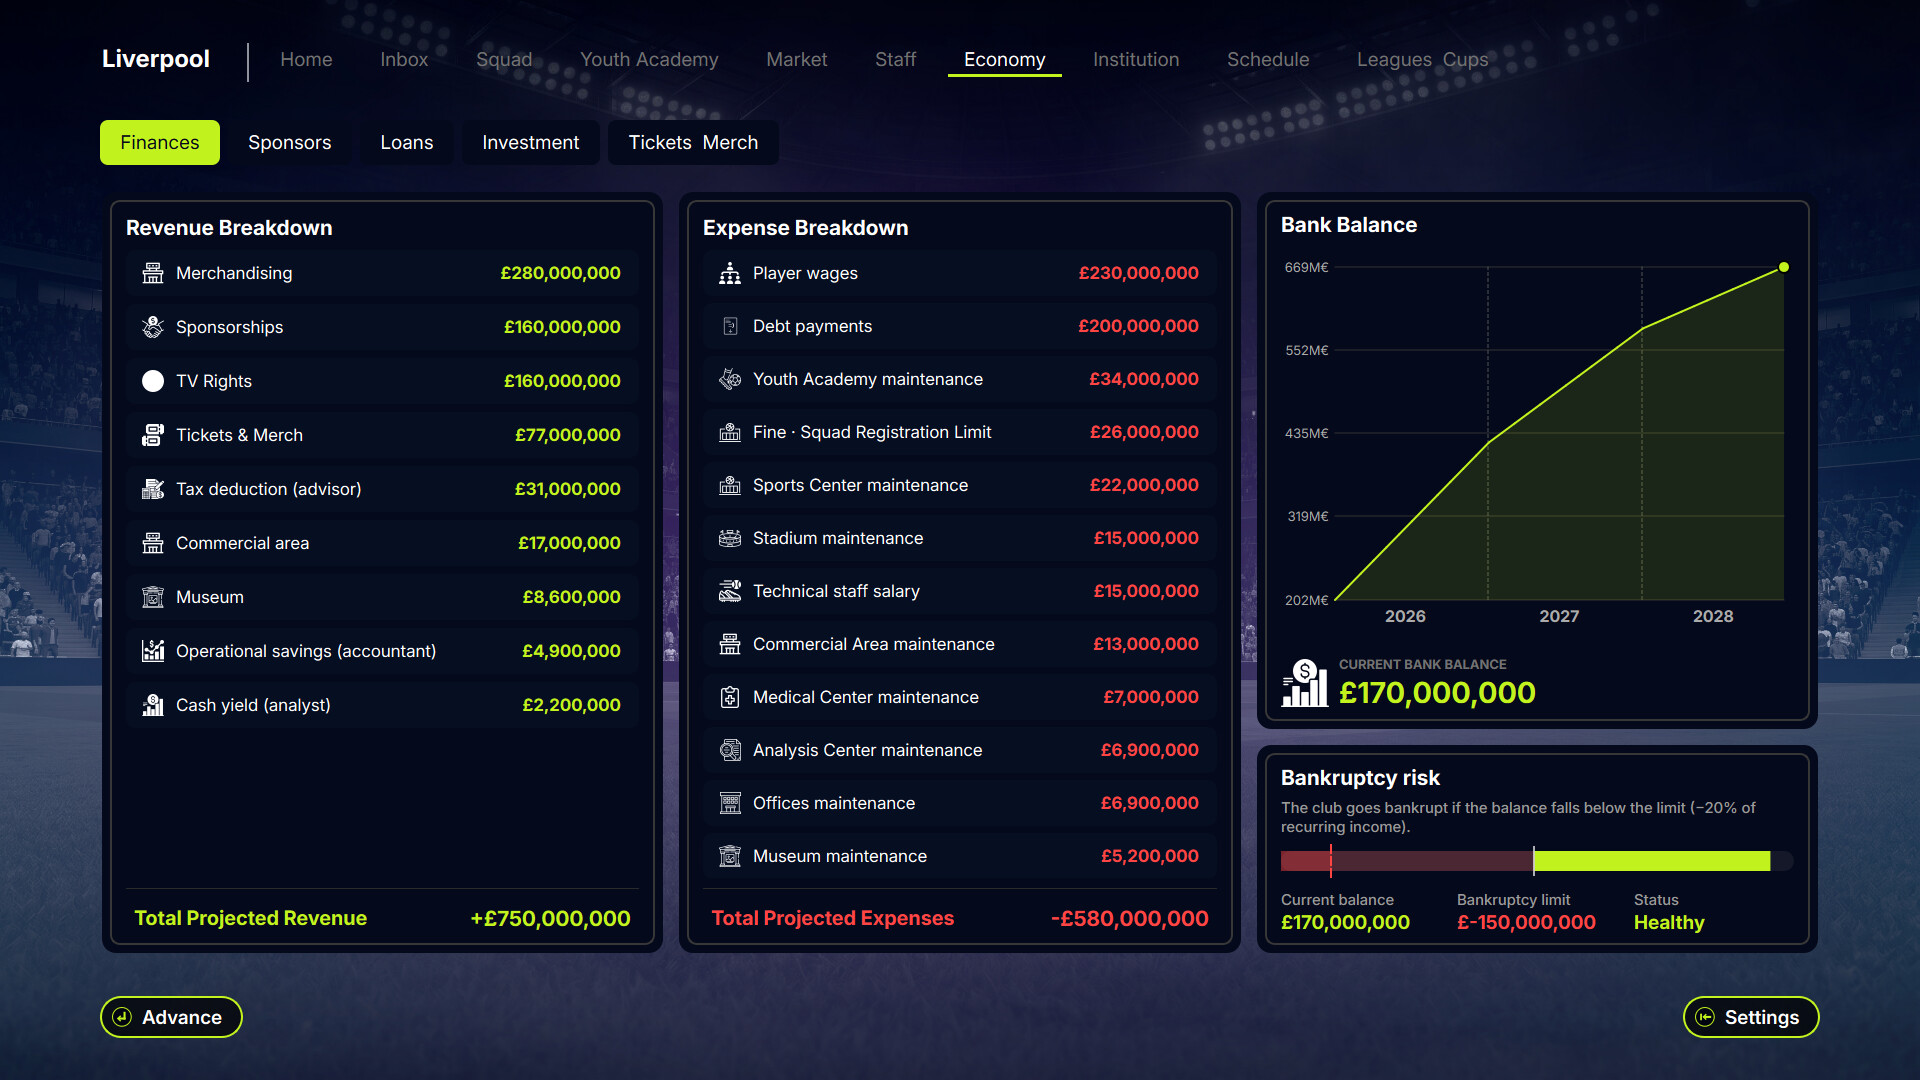Click the Technical staff salary icon

pyautogui.click(x=730, y=591)
